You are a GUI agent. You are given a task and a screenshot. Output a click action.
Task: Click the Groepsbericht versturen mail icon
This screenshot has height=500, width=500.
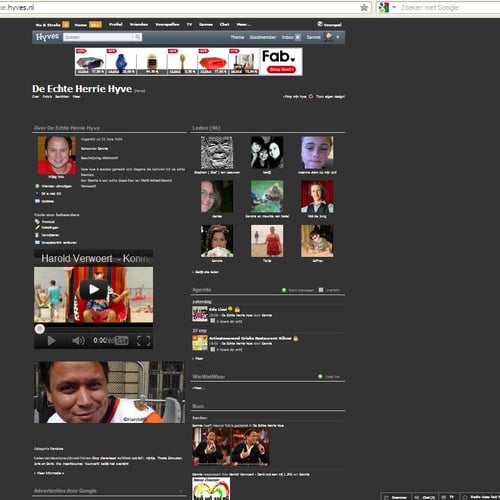[x=37, y=242]
